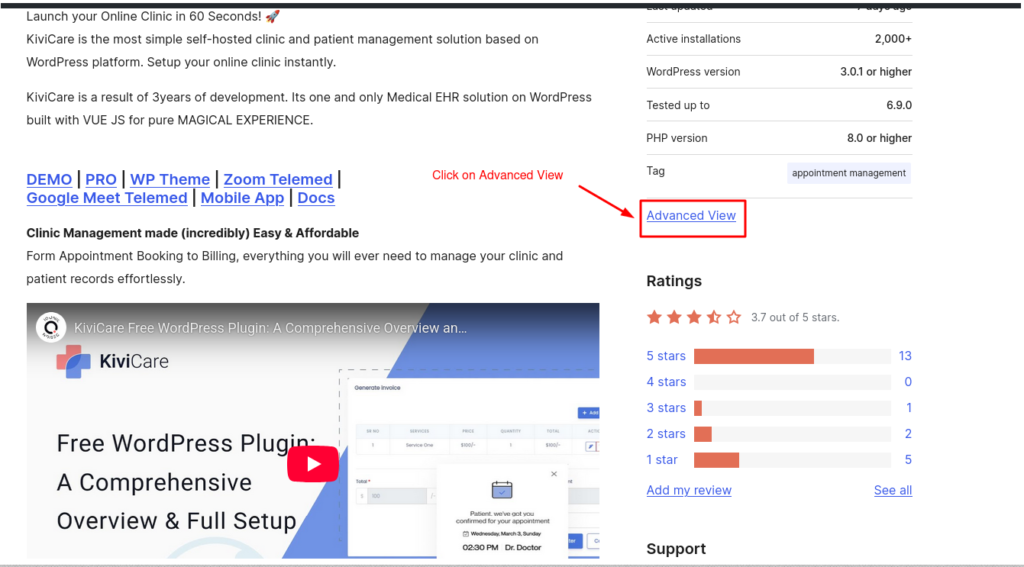Show the 4 stars reviews
This screenshot has width=1024, height=567.
[666, 382]
